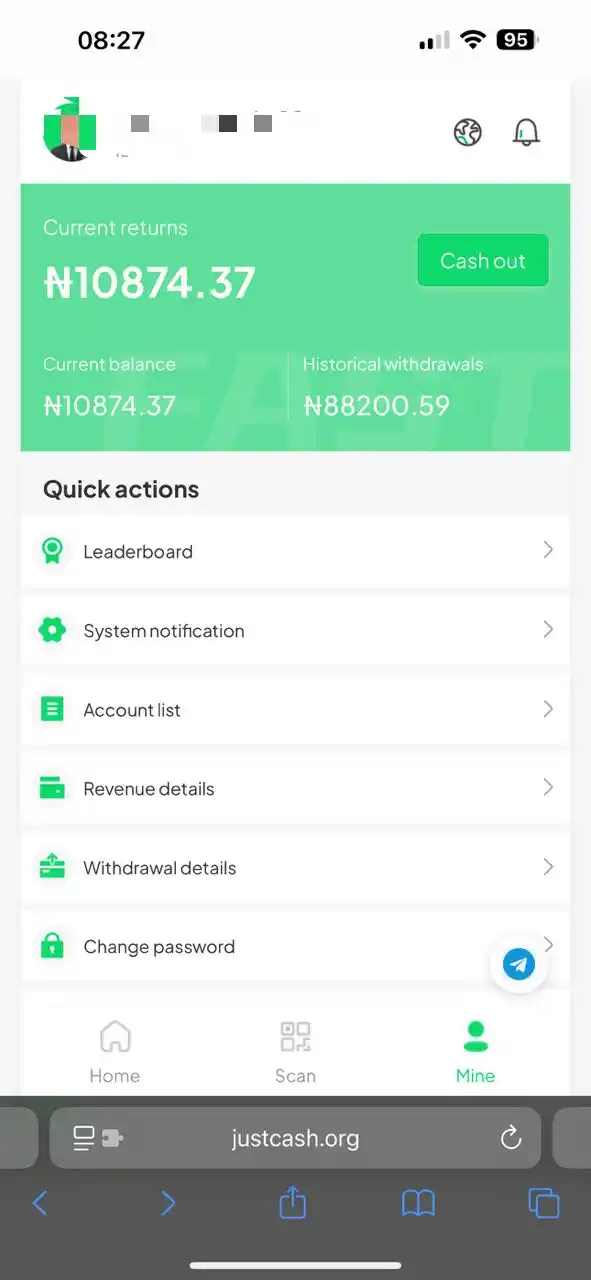Click the Change password padlock icon
Image resolution: width=591 pixels, height=1280 pixels.
click(52, 945)
